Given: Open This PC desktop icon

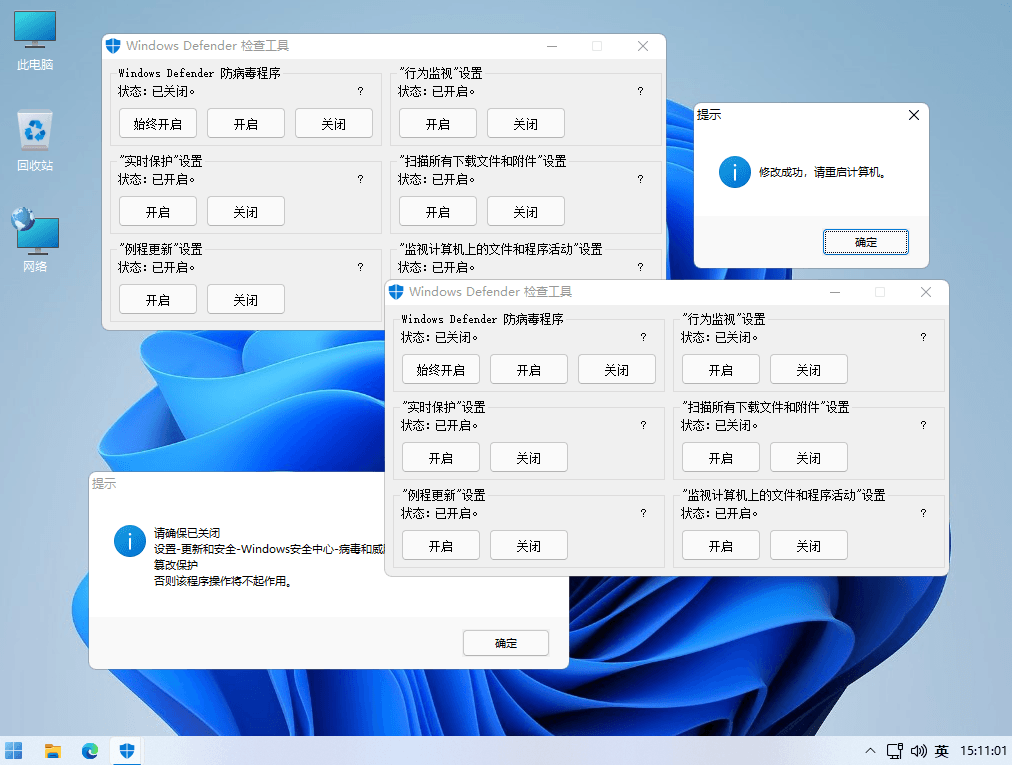Looking at the screenshot, I should [x=35, y=40].
